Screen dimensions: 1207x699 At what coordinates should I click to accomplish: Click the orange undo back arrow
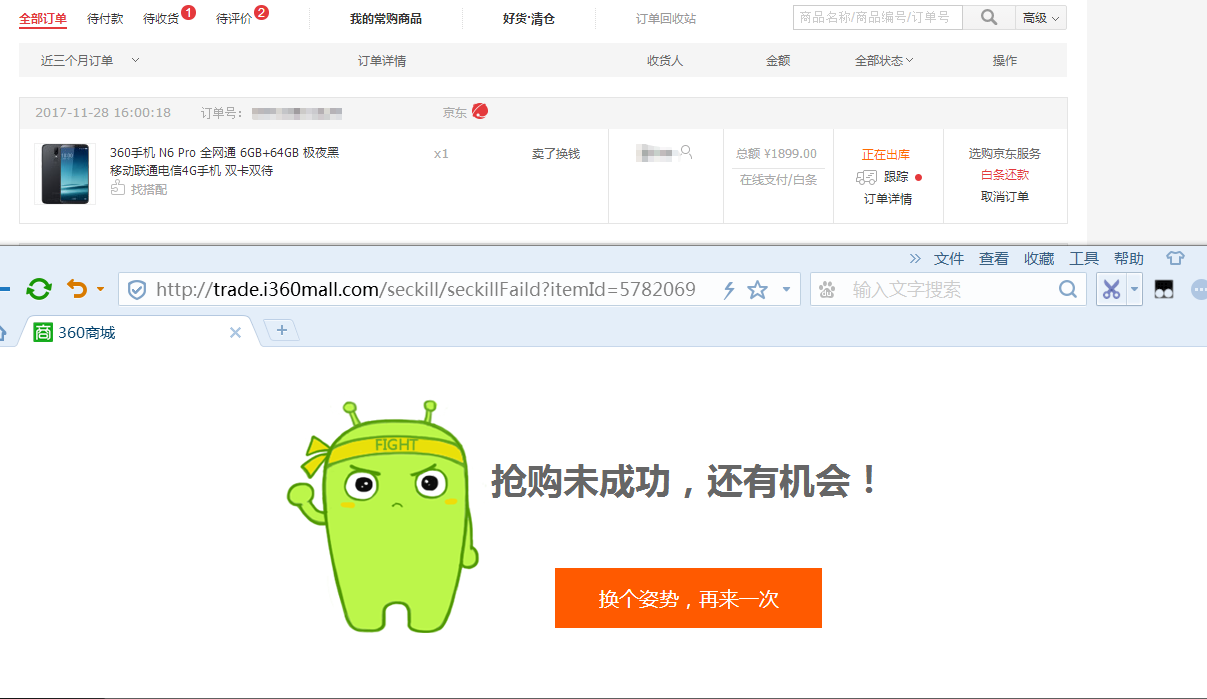tap(77, 290)
